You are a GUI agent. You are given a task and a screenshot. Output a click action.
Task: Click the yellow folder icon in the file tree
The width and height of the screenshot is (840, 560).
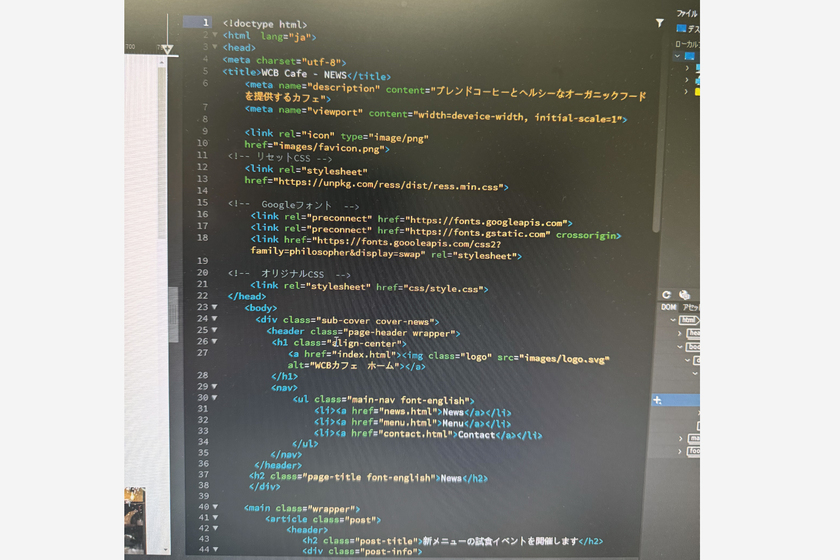tap(698, 92)
